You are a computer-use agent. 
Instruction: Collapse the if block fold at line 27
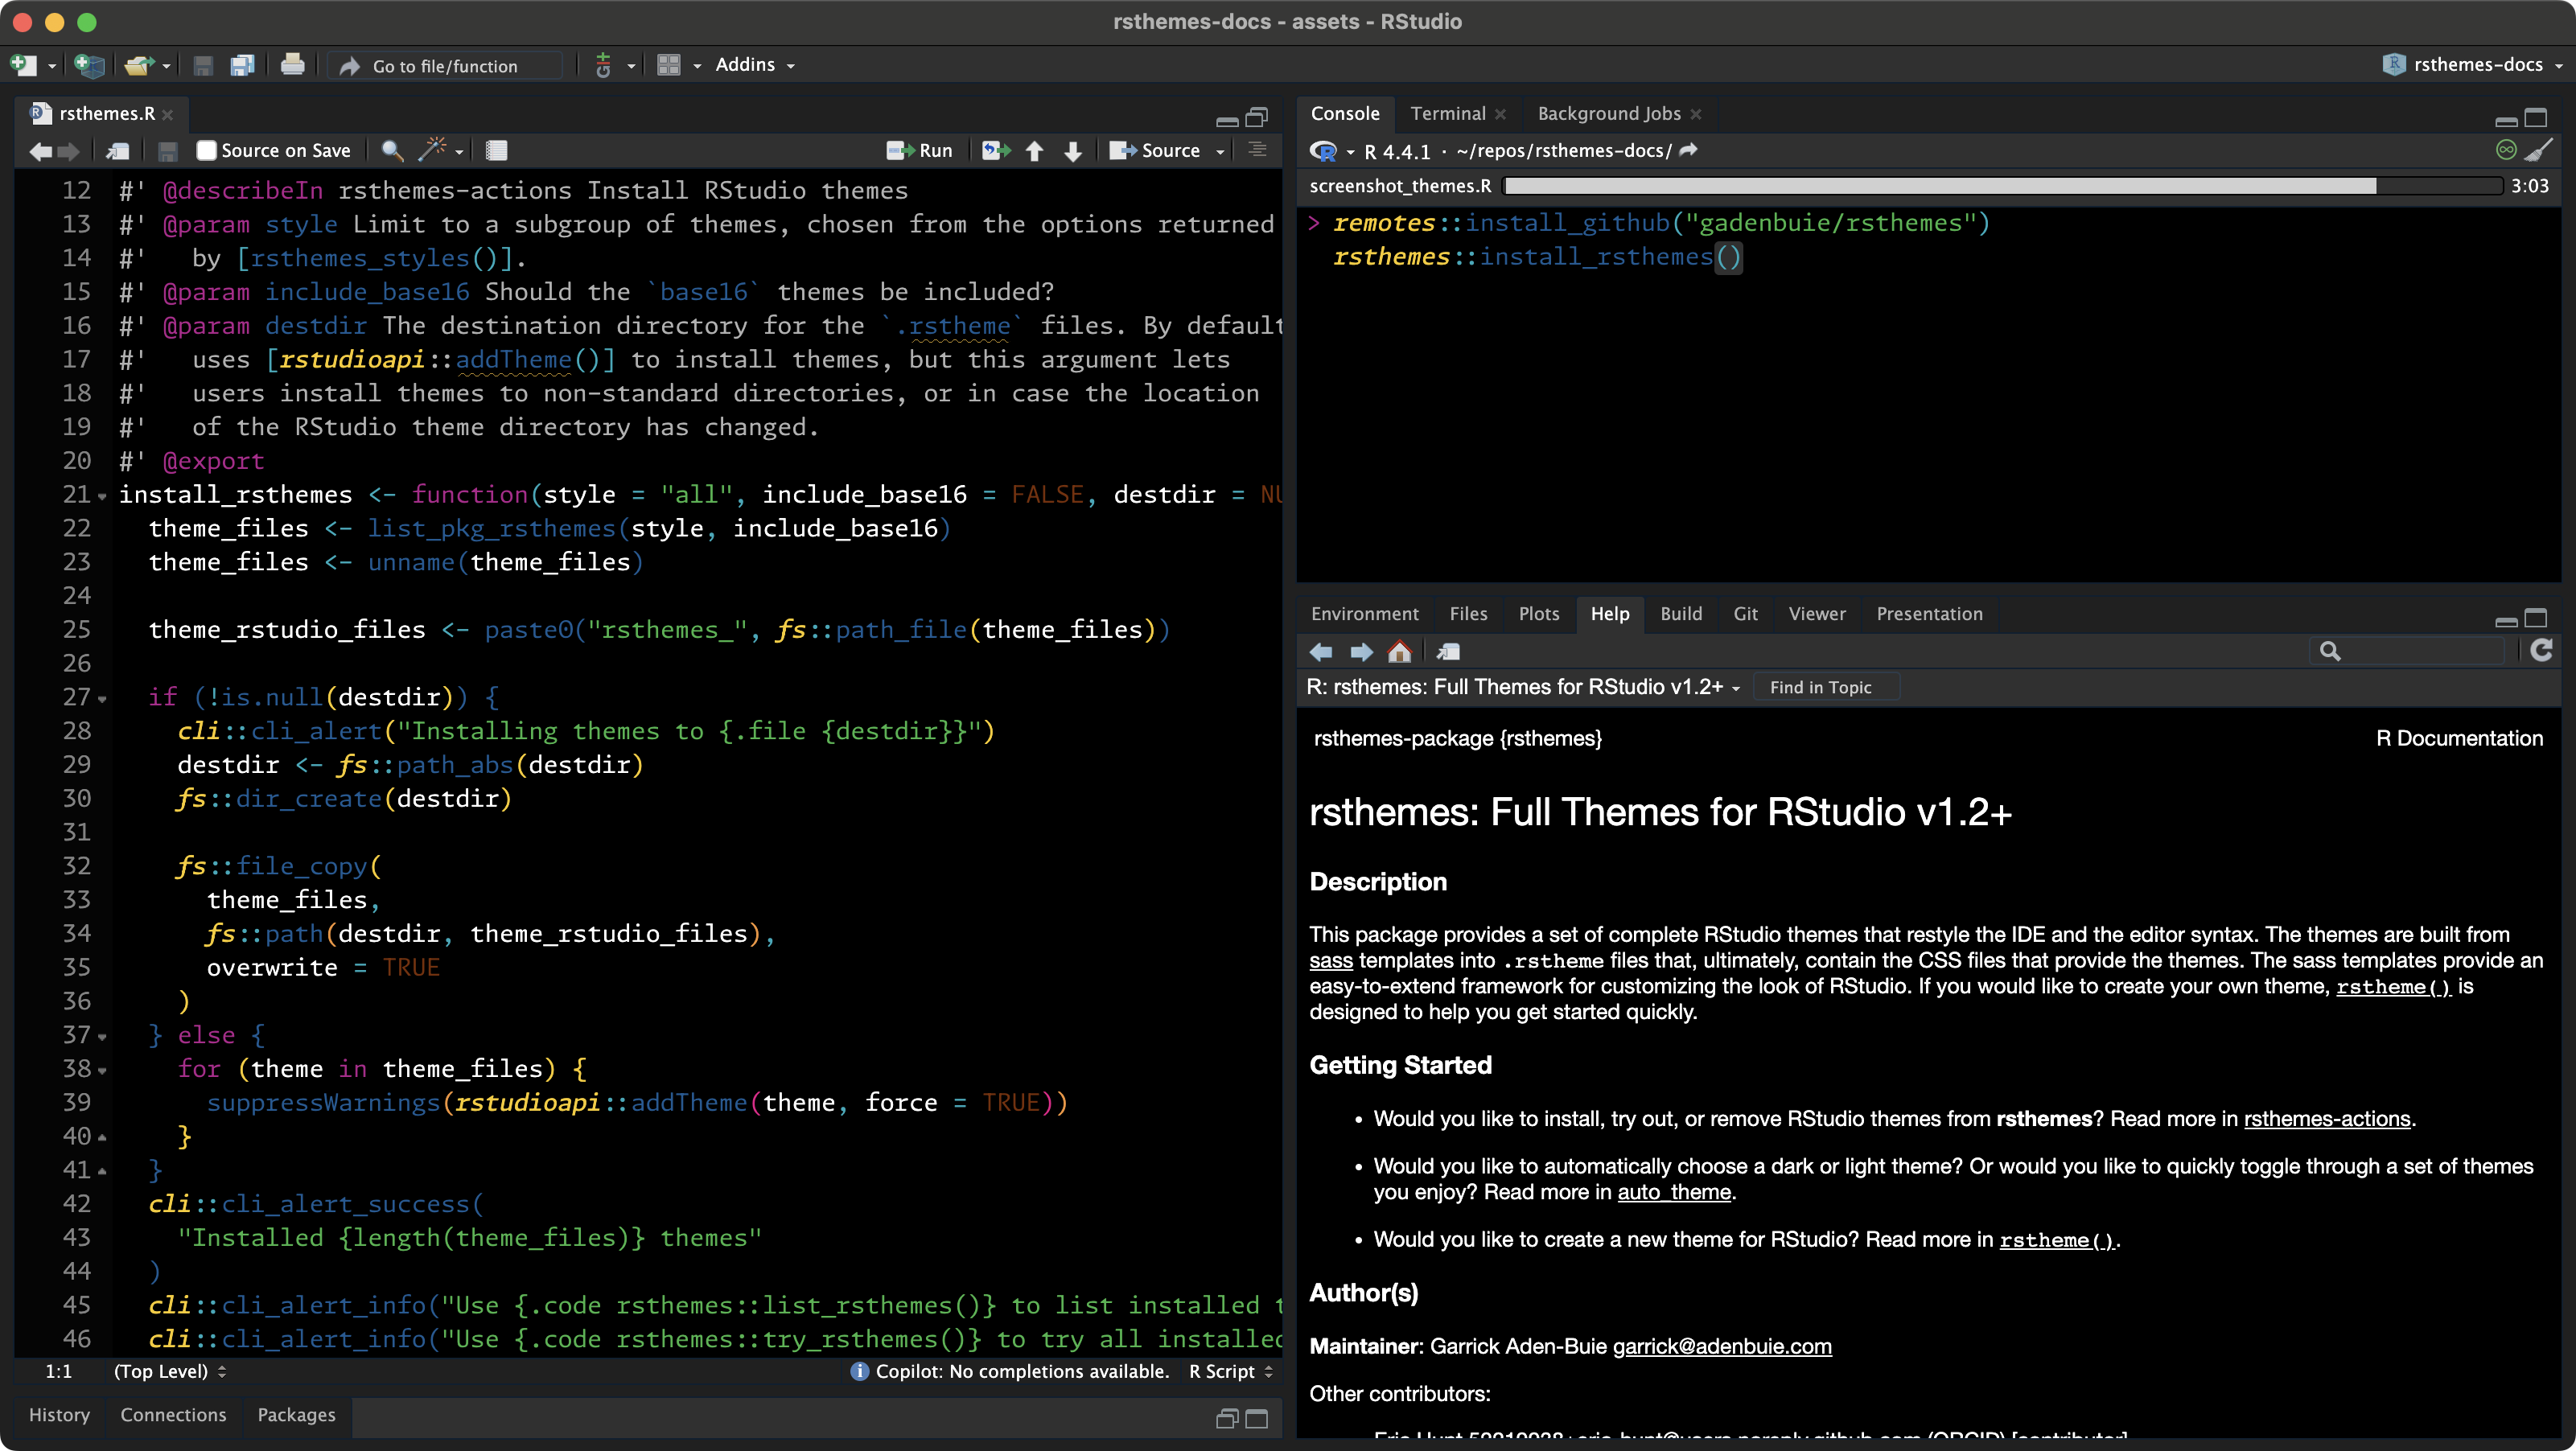(102, 698)
